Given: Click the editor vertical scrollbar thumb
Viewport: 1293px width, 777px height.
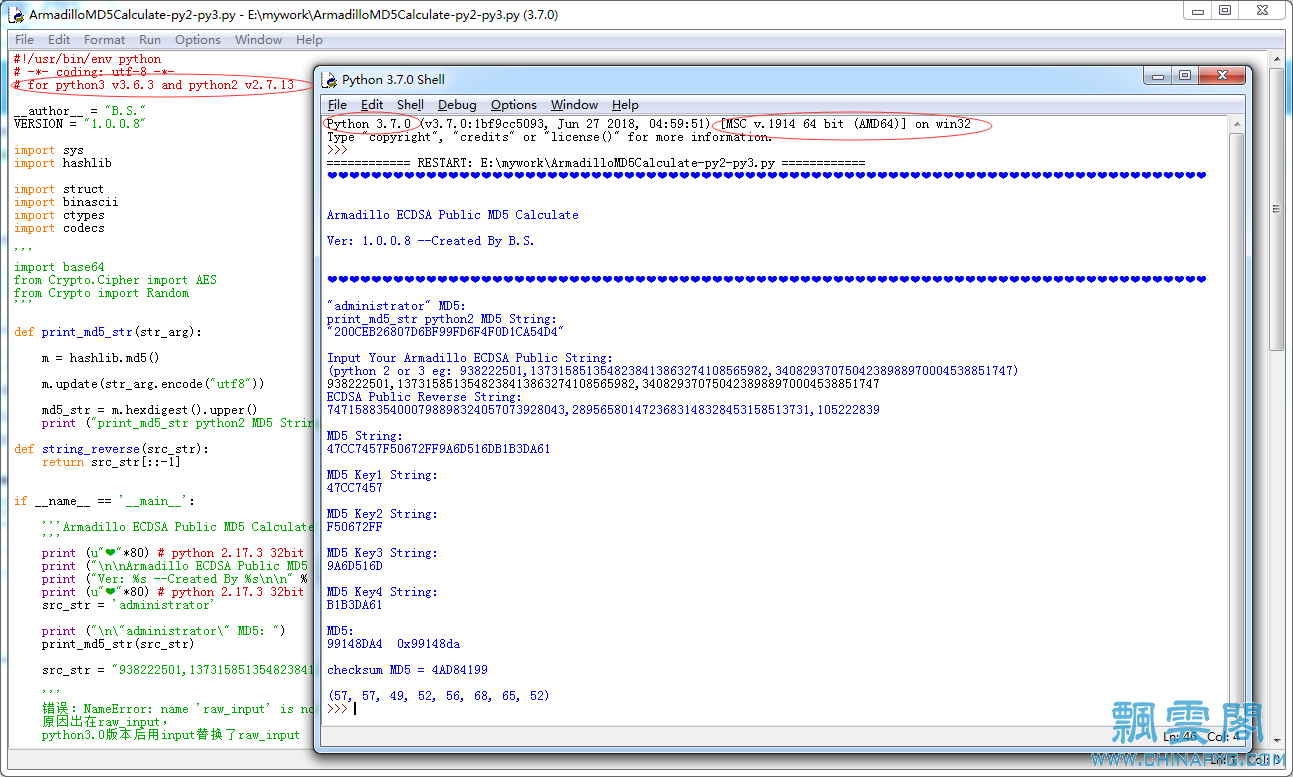Looking at the screenshot, I should pos(1277,210).
